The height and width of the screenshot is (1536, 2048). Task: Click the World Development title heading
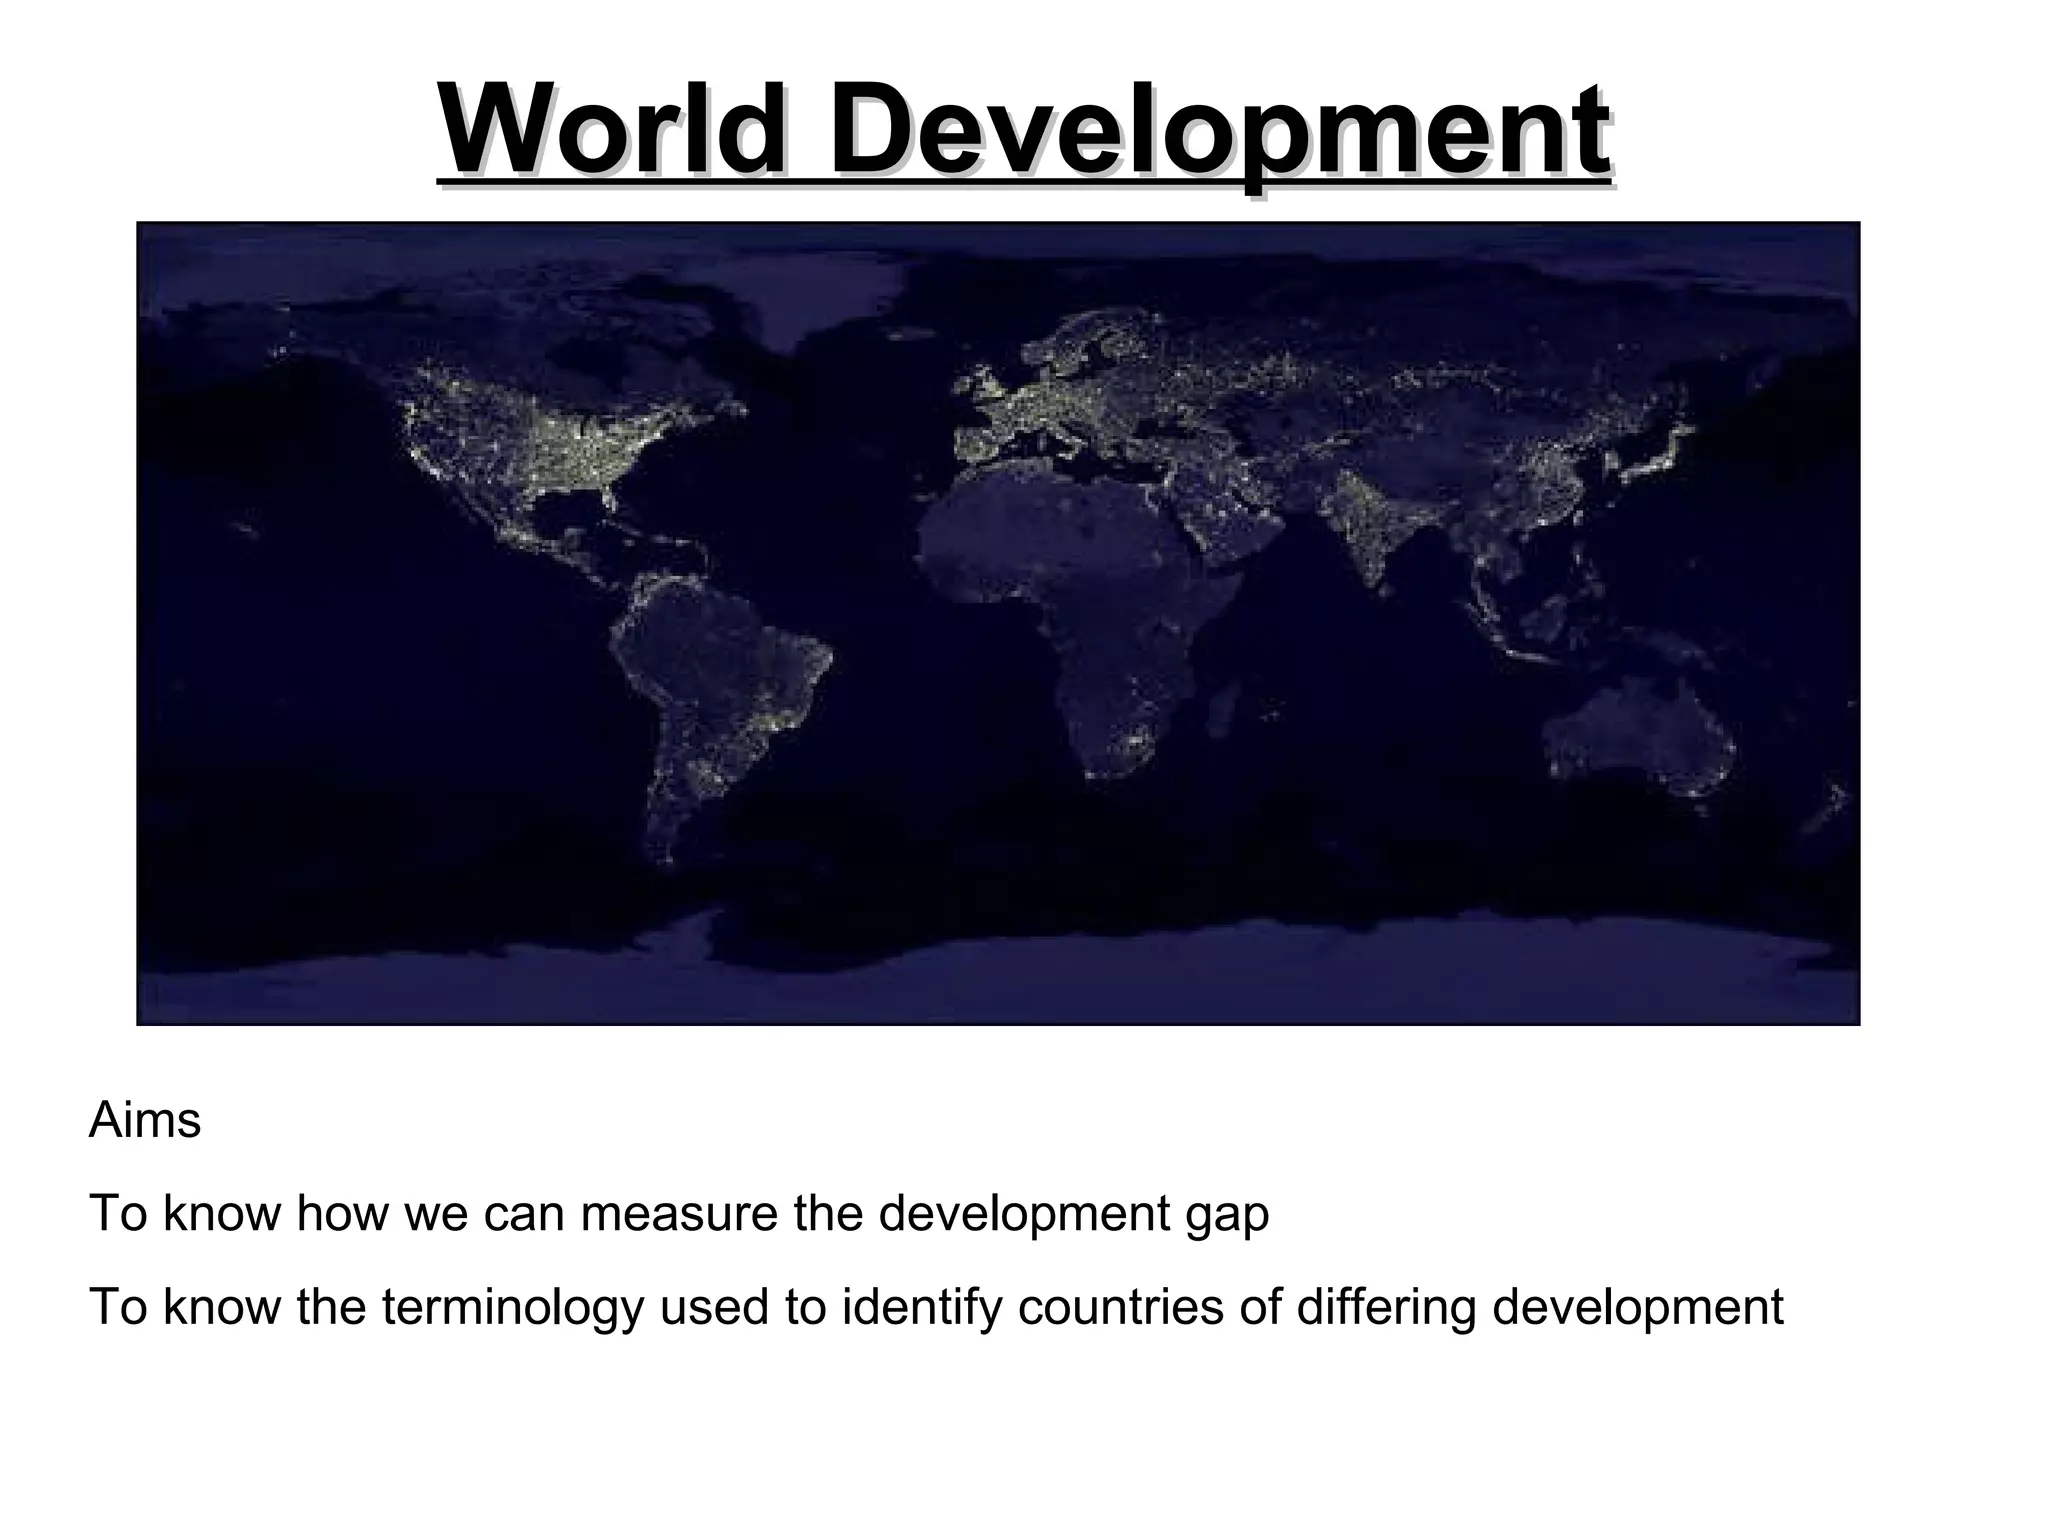click(x=1023, y=132)
